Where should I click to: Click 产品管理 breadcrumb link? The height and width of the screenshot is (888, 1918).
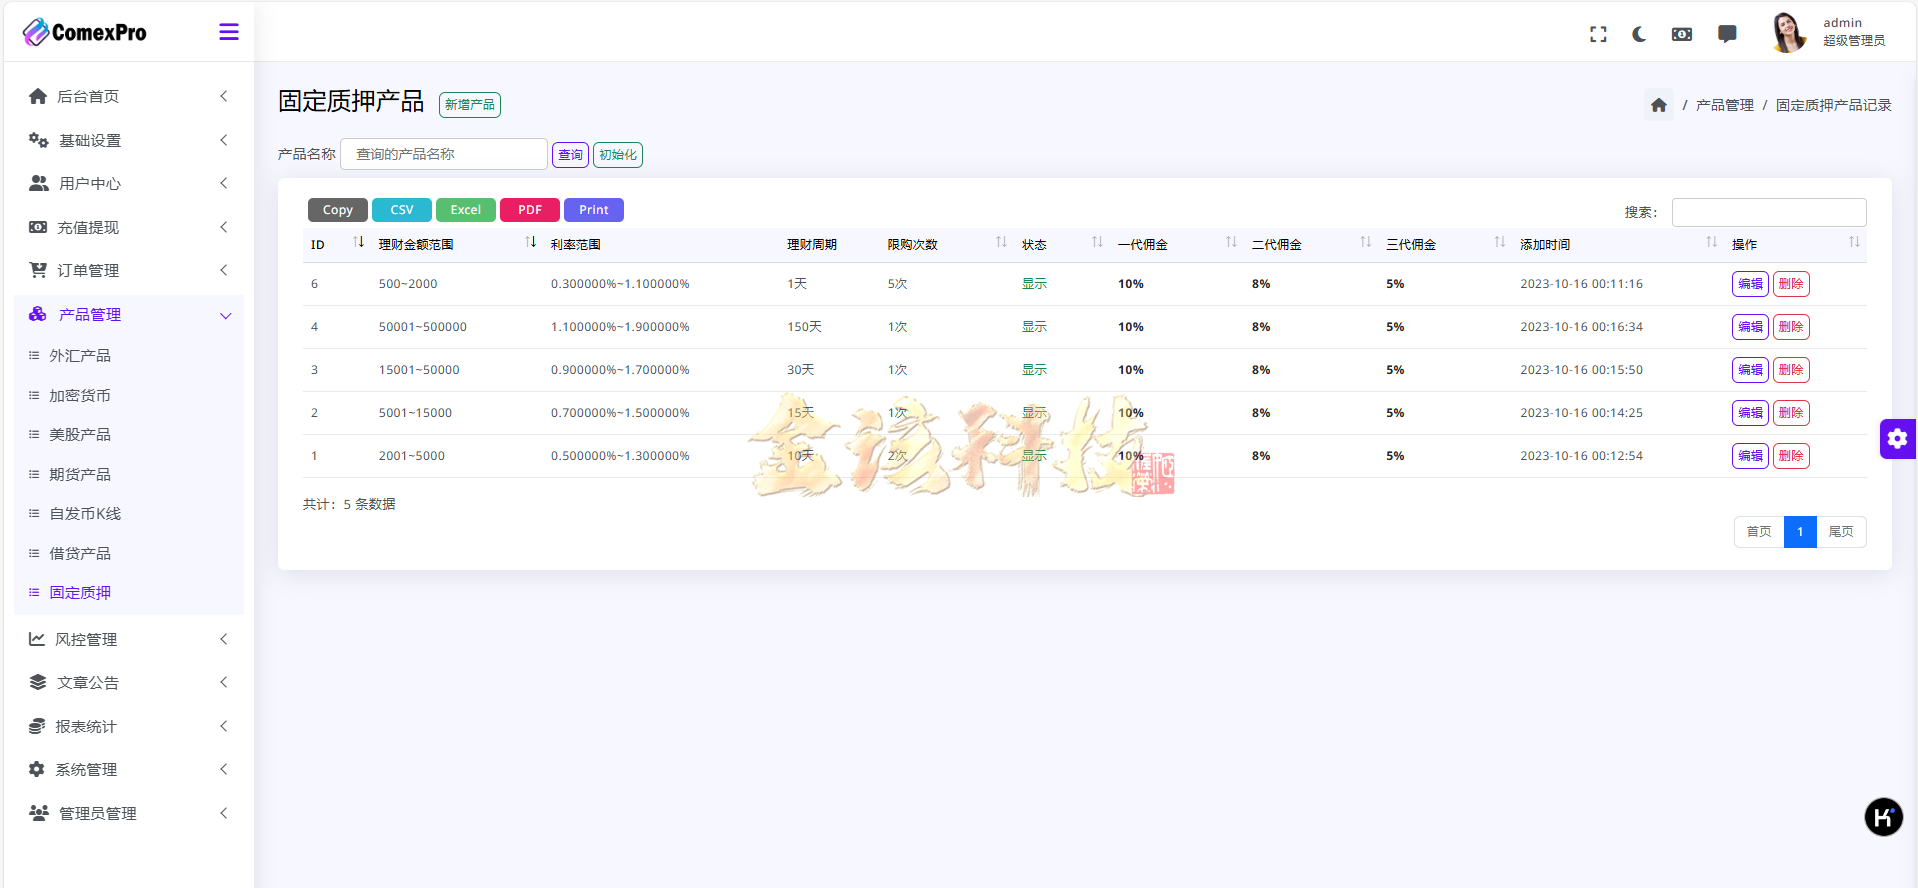point(1725,105)
